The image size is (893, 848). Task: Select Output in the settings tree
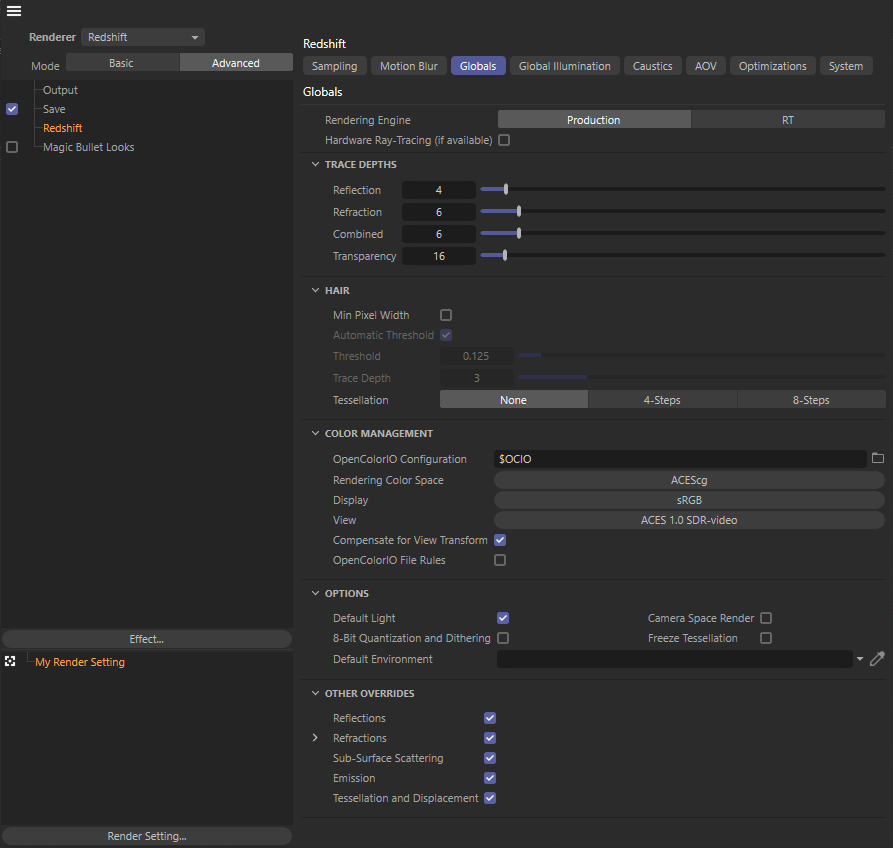pos(60,90)
